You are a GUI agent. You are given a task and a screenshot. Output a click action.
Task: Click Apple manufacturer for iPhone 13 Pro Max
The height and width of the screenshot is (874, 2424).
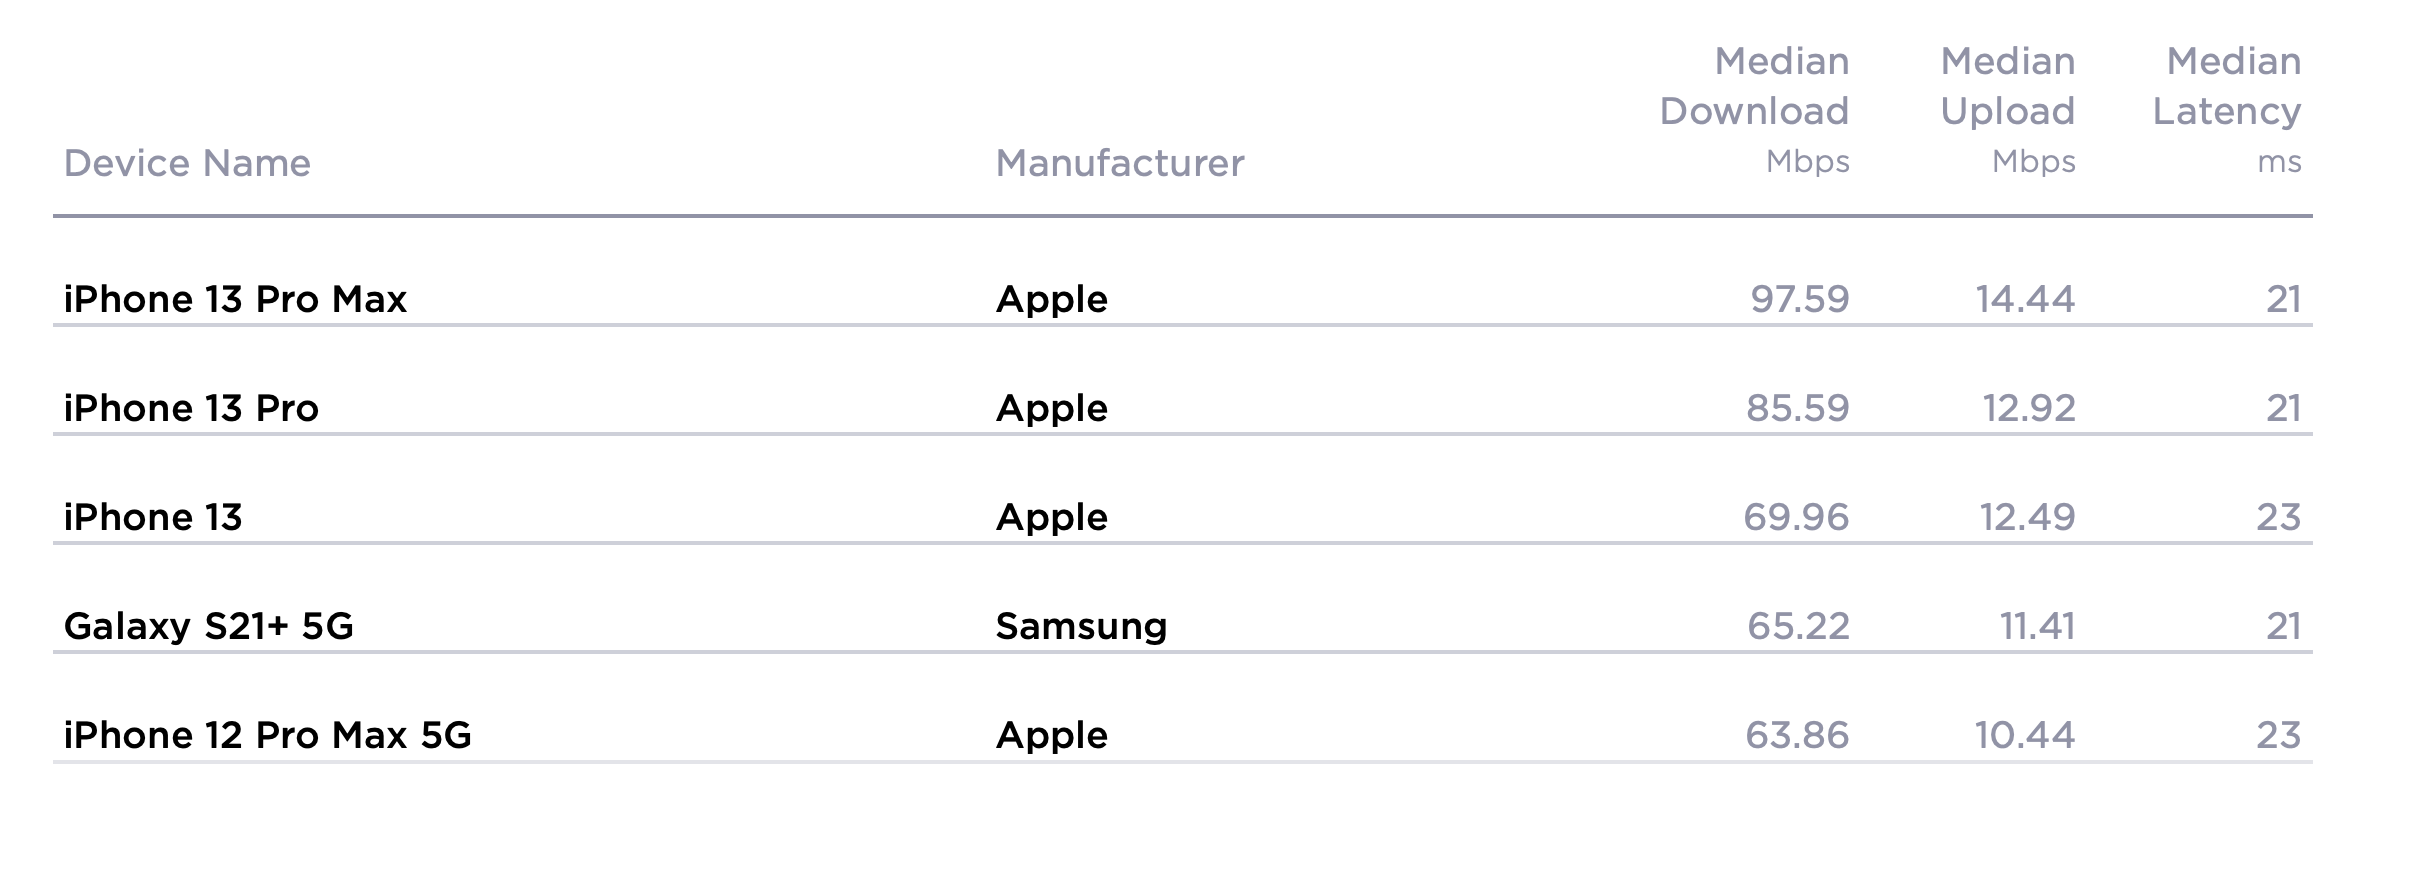[x=1052, y=299]
